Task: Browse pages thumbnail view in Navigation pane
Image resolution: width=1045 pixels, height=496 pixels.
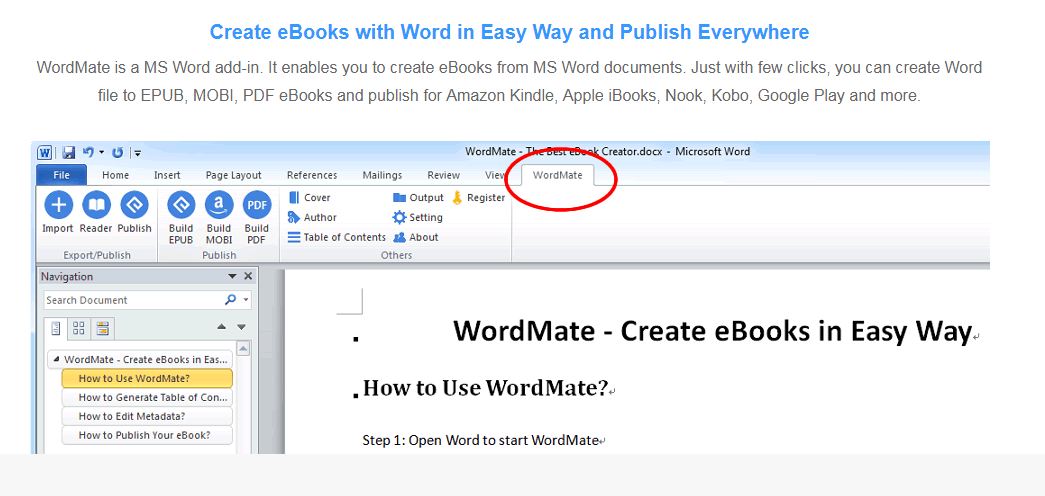Action: pos(79,327)
